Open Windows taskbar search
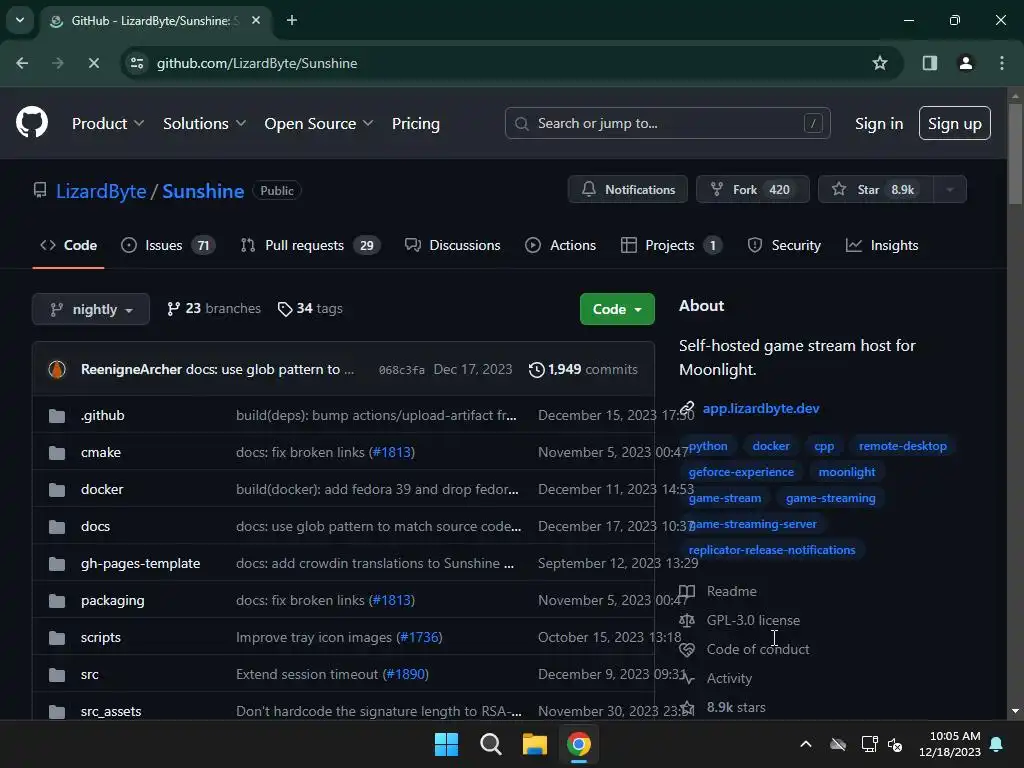 point(490,744)
